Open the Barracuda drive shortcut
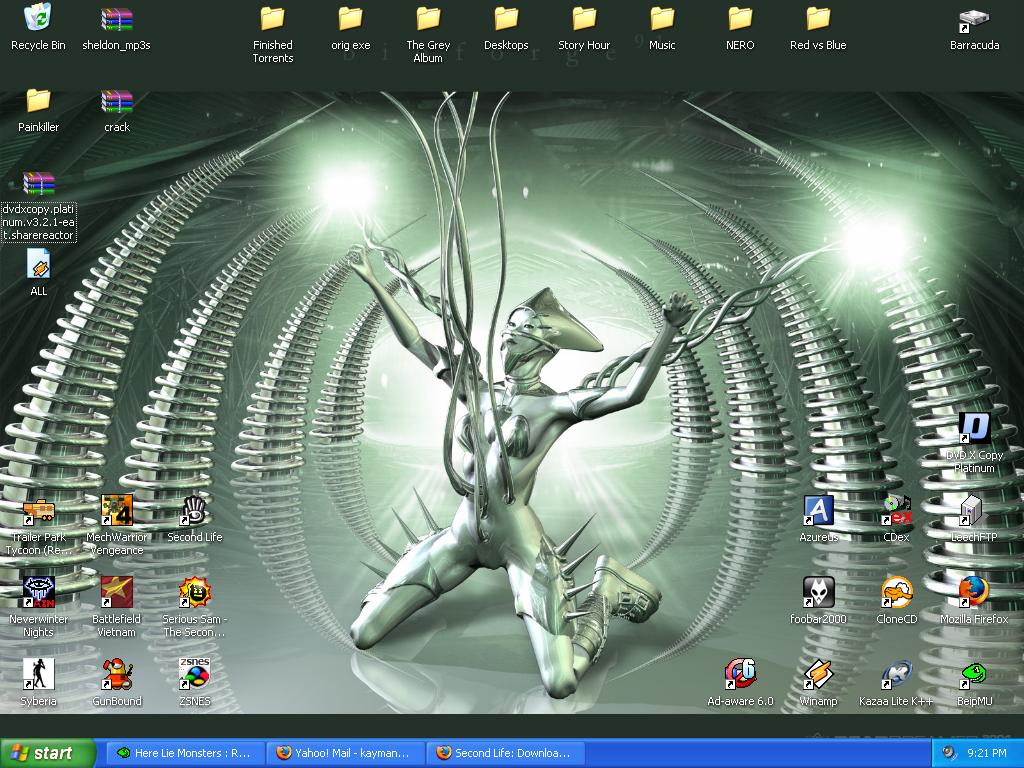Screen dimensions: 1024x768 [x=974, y=20]
